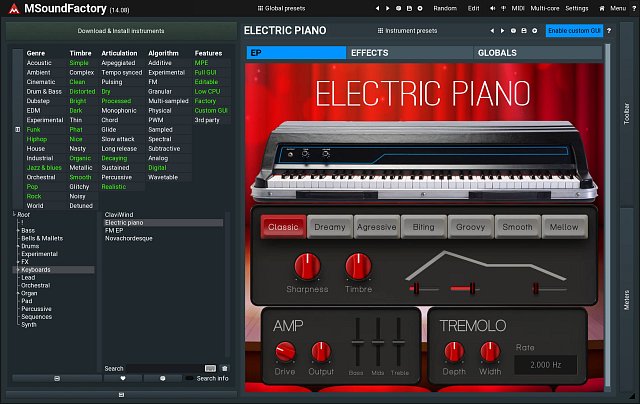Click the favorites heart icon below the search
640x404 pixels.
[122, 379]
